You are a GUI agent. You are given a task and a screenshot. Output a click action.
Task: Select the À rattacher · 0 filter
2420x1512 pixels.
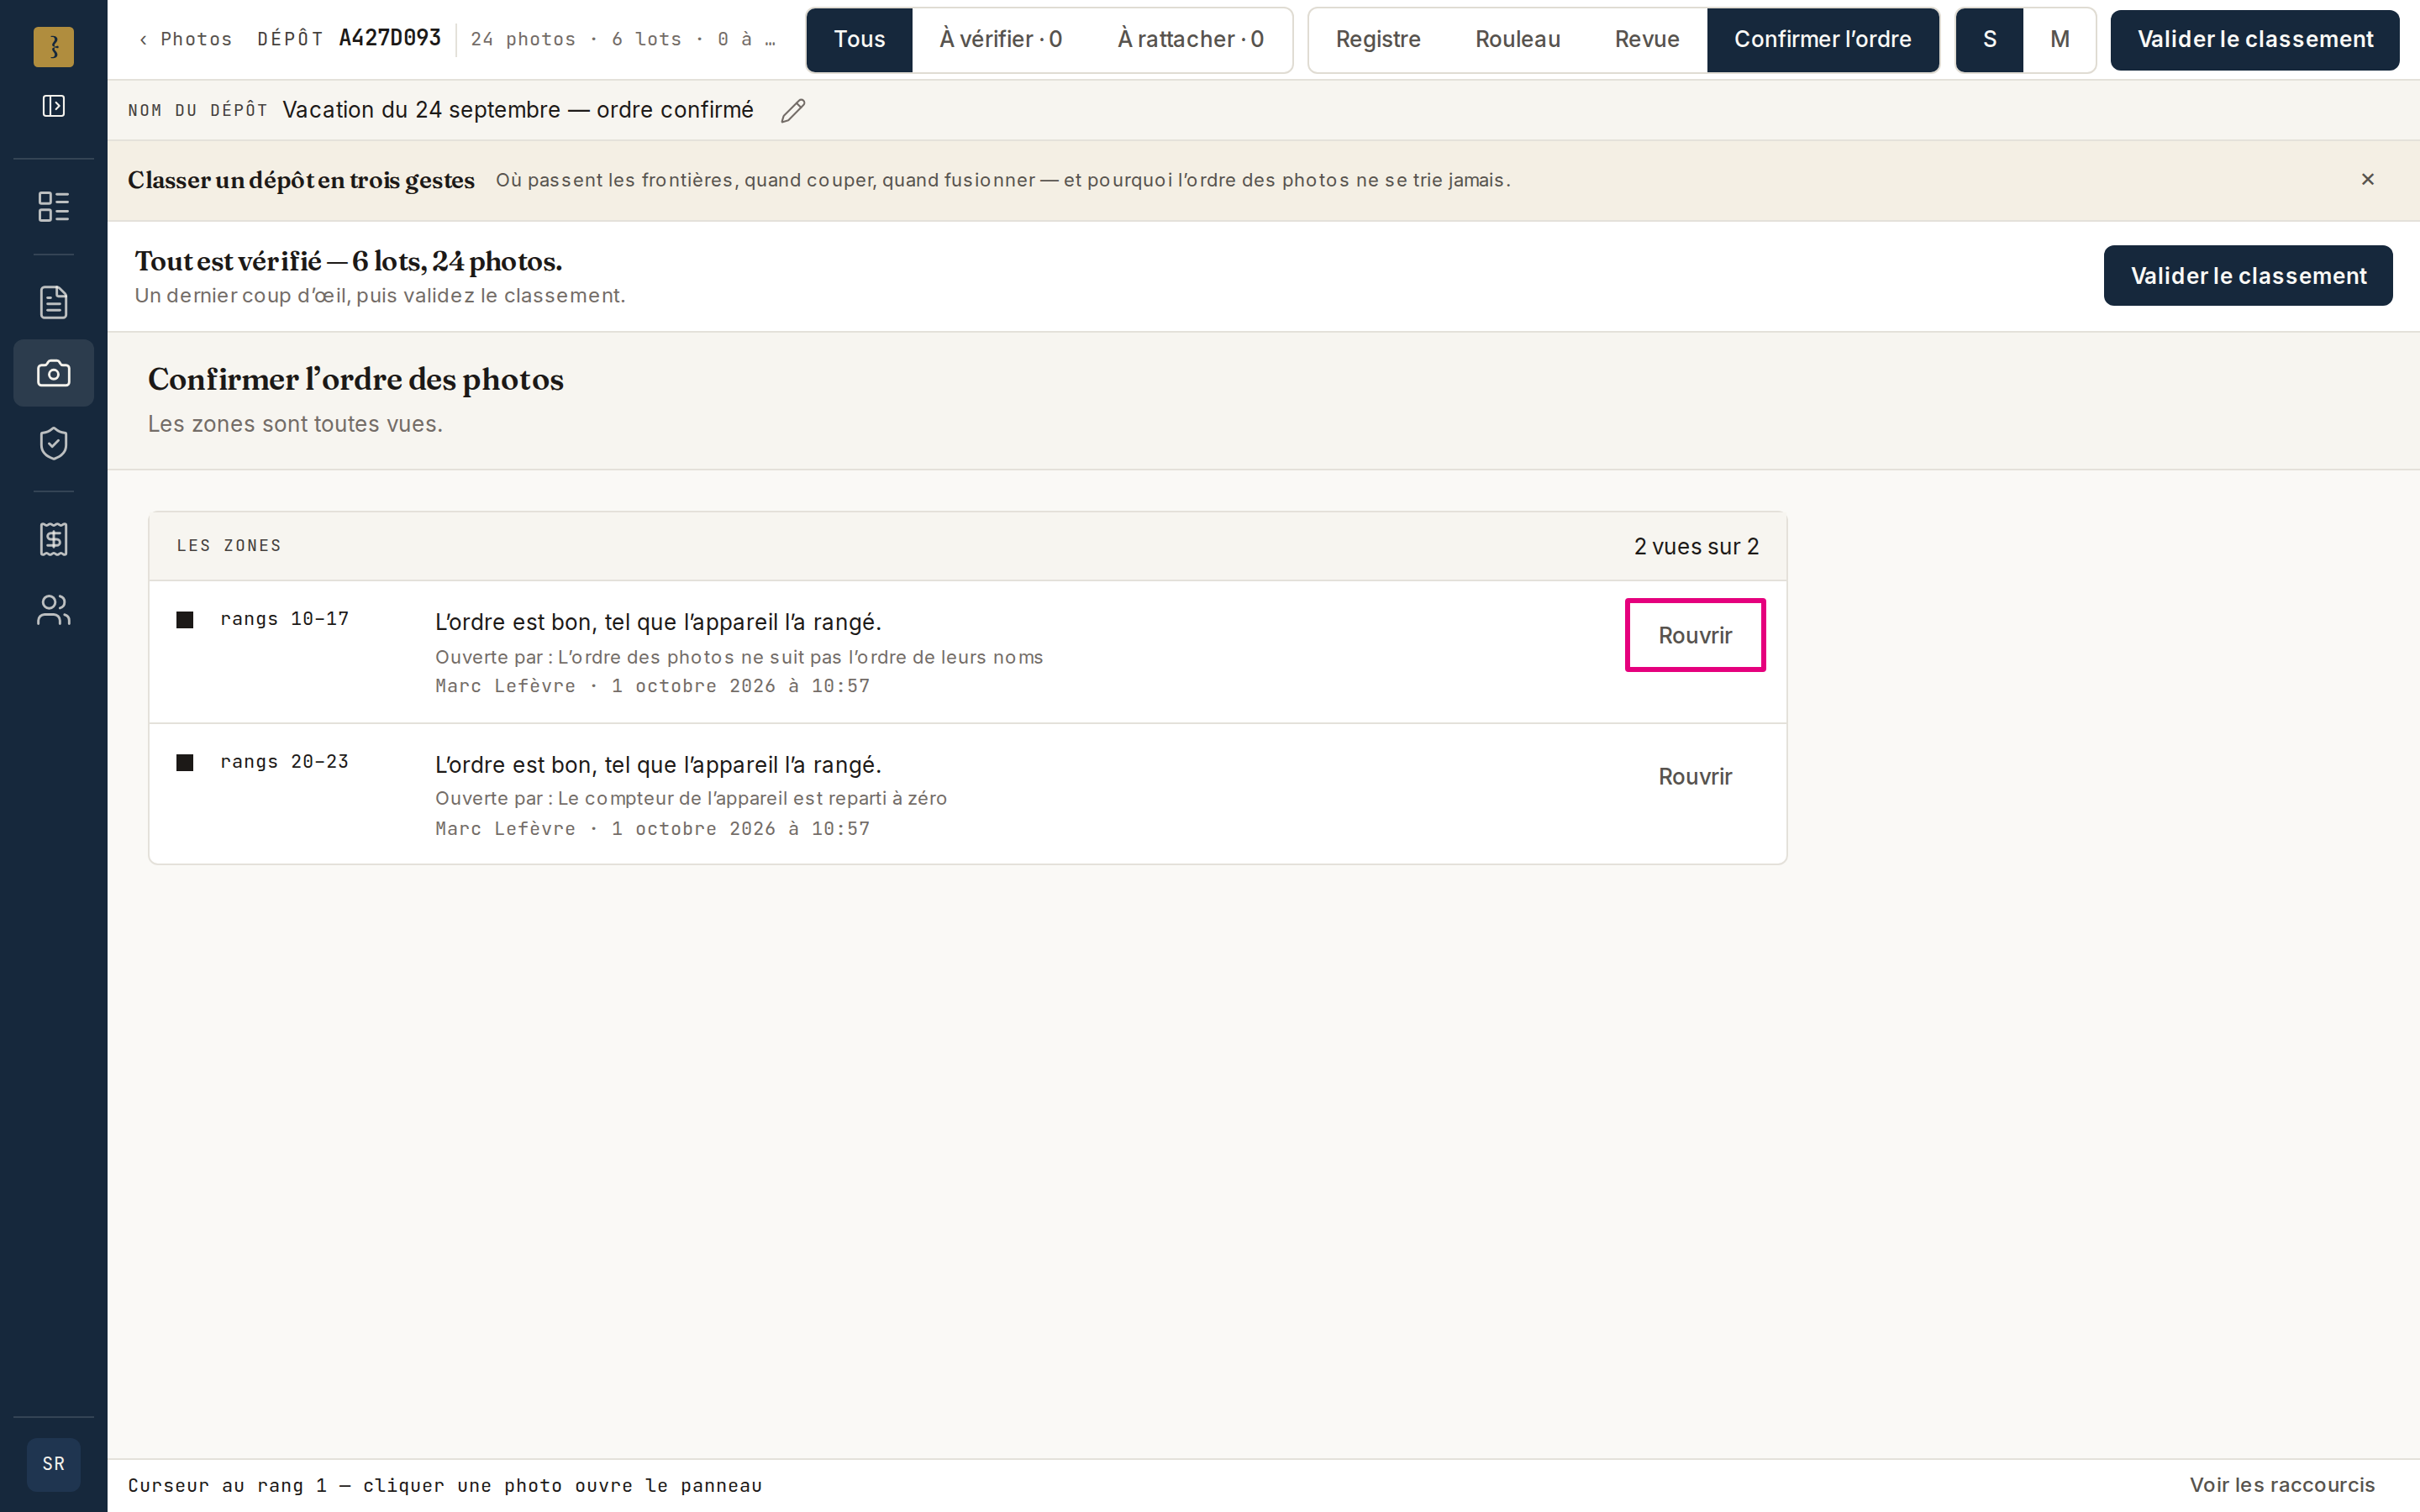pyautogui.click(x=1190, y=39)
